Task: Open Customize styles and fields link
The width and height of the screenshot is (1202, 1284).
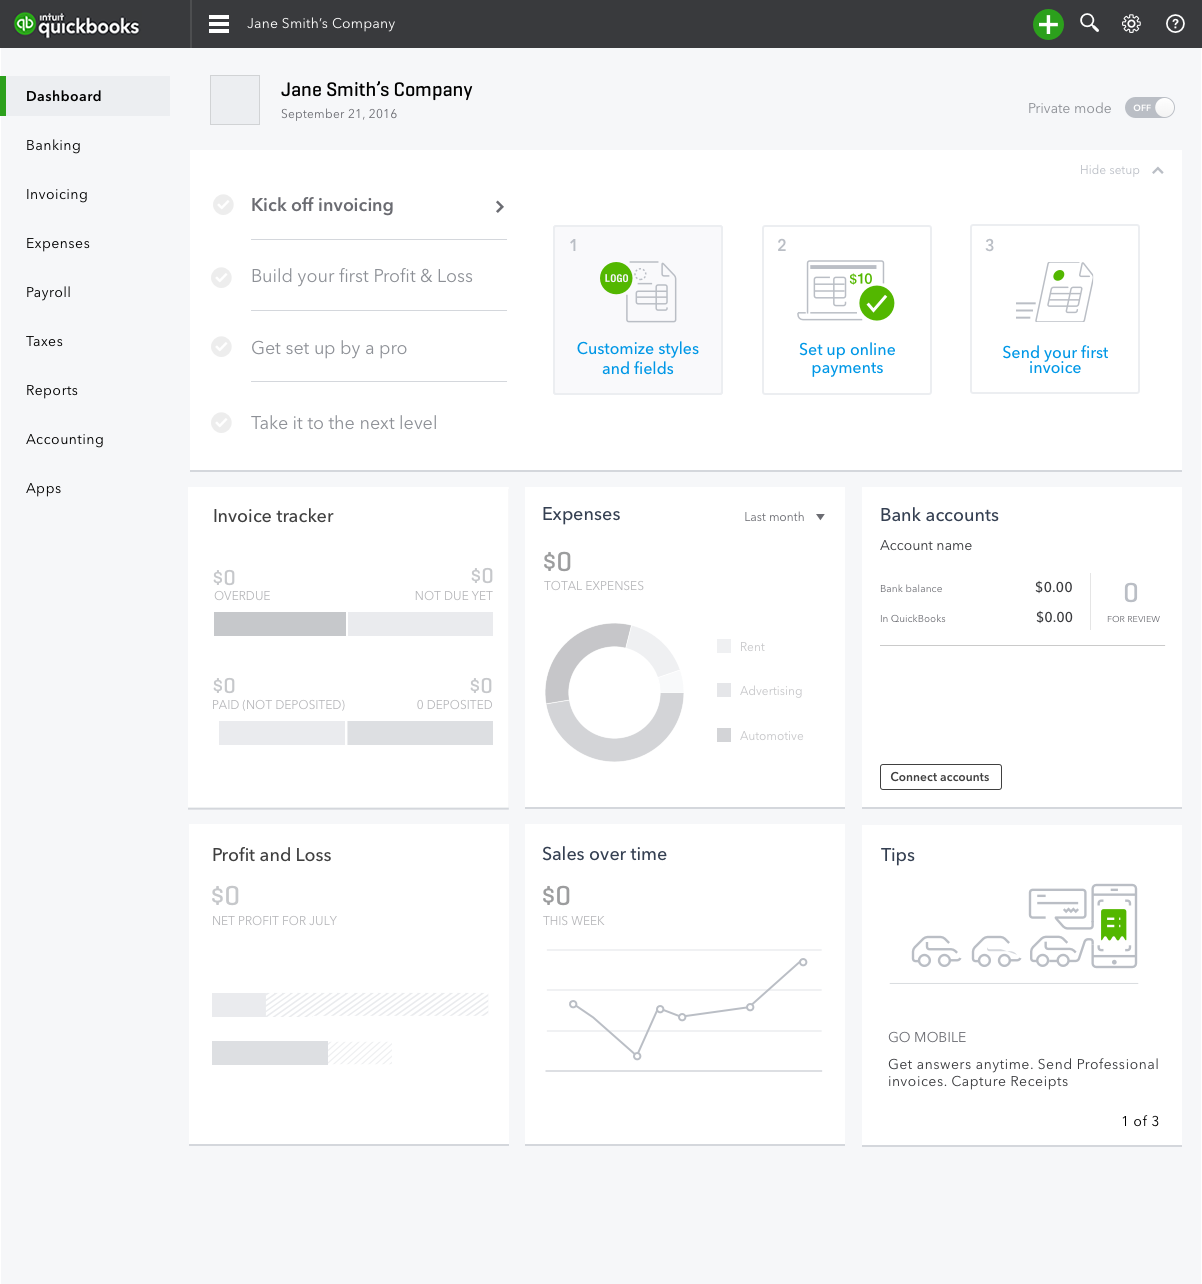Action: [x=638, y=358]
